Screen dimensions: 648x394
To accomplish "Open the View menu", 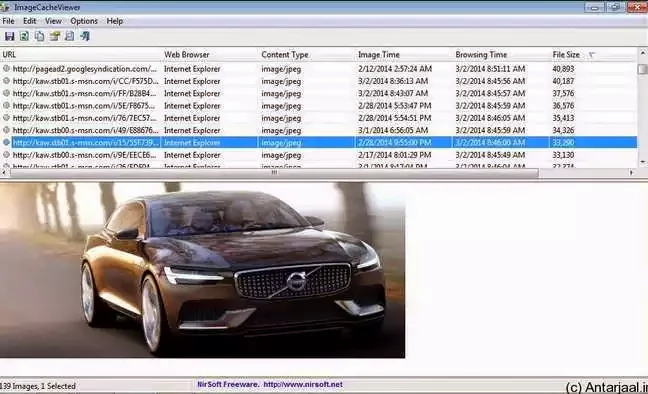I will [x=53, y=21].
